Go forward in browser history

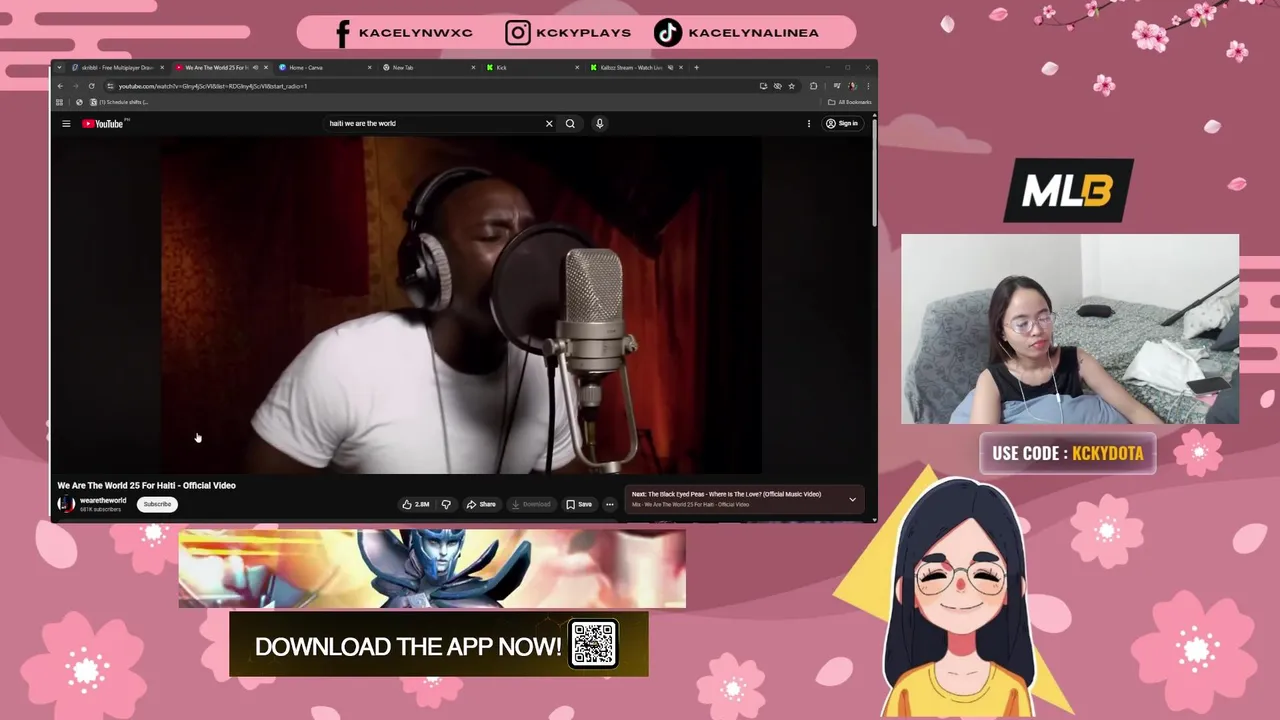point(75,86)
